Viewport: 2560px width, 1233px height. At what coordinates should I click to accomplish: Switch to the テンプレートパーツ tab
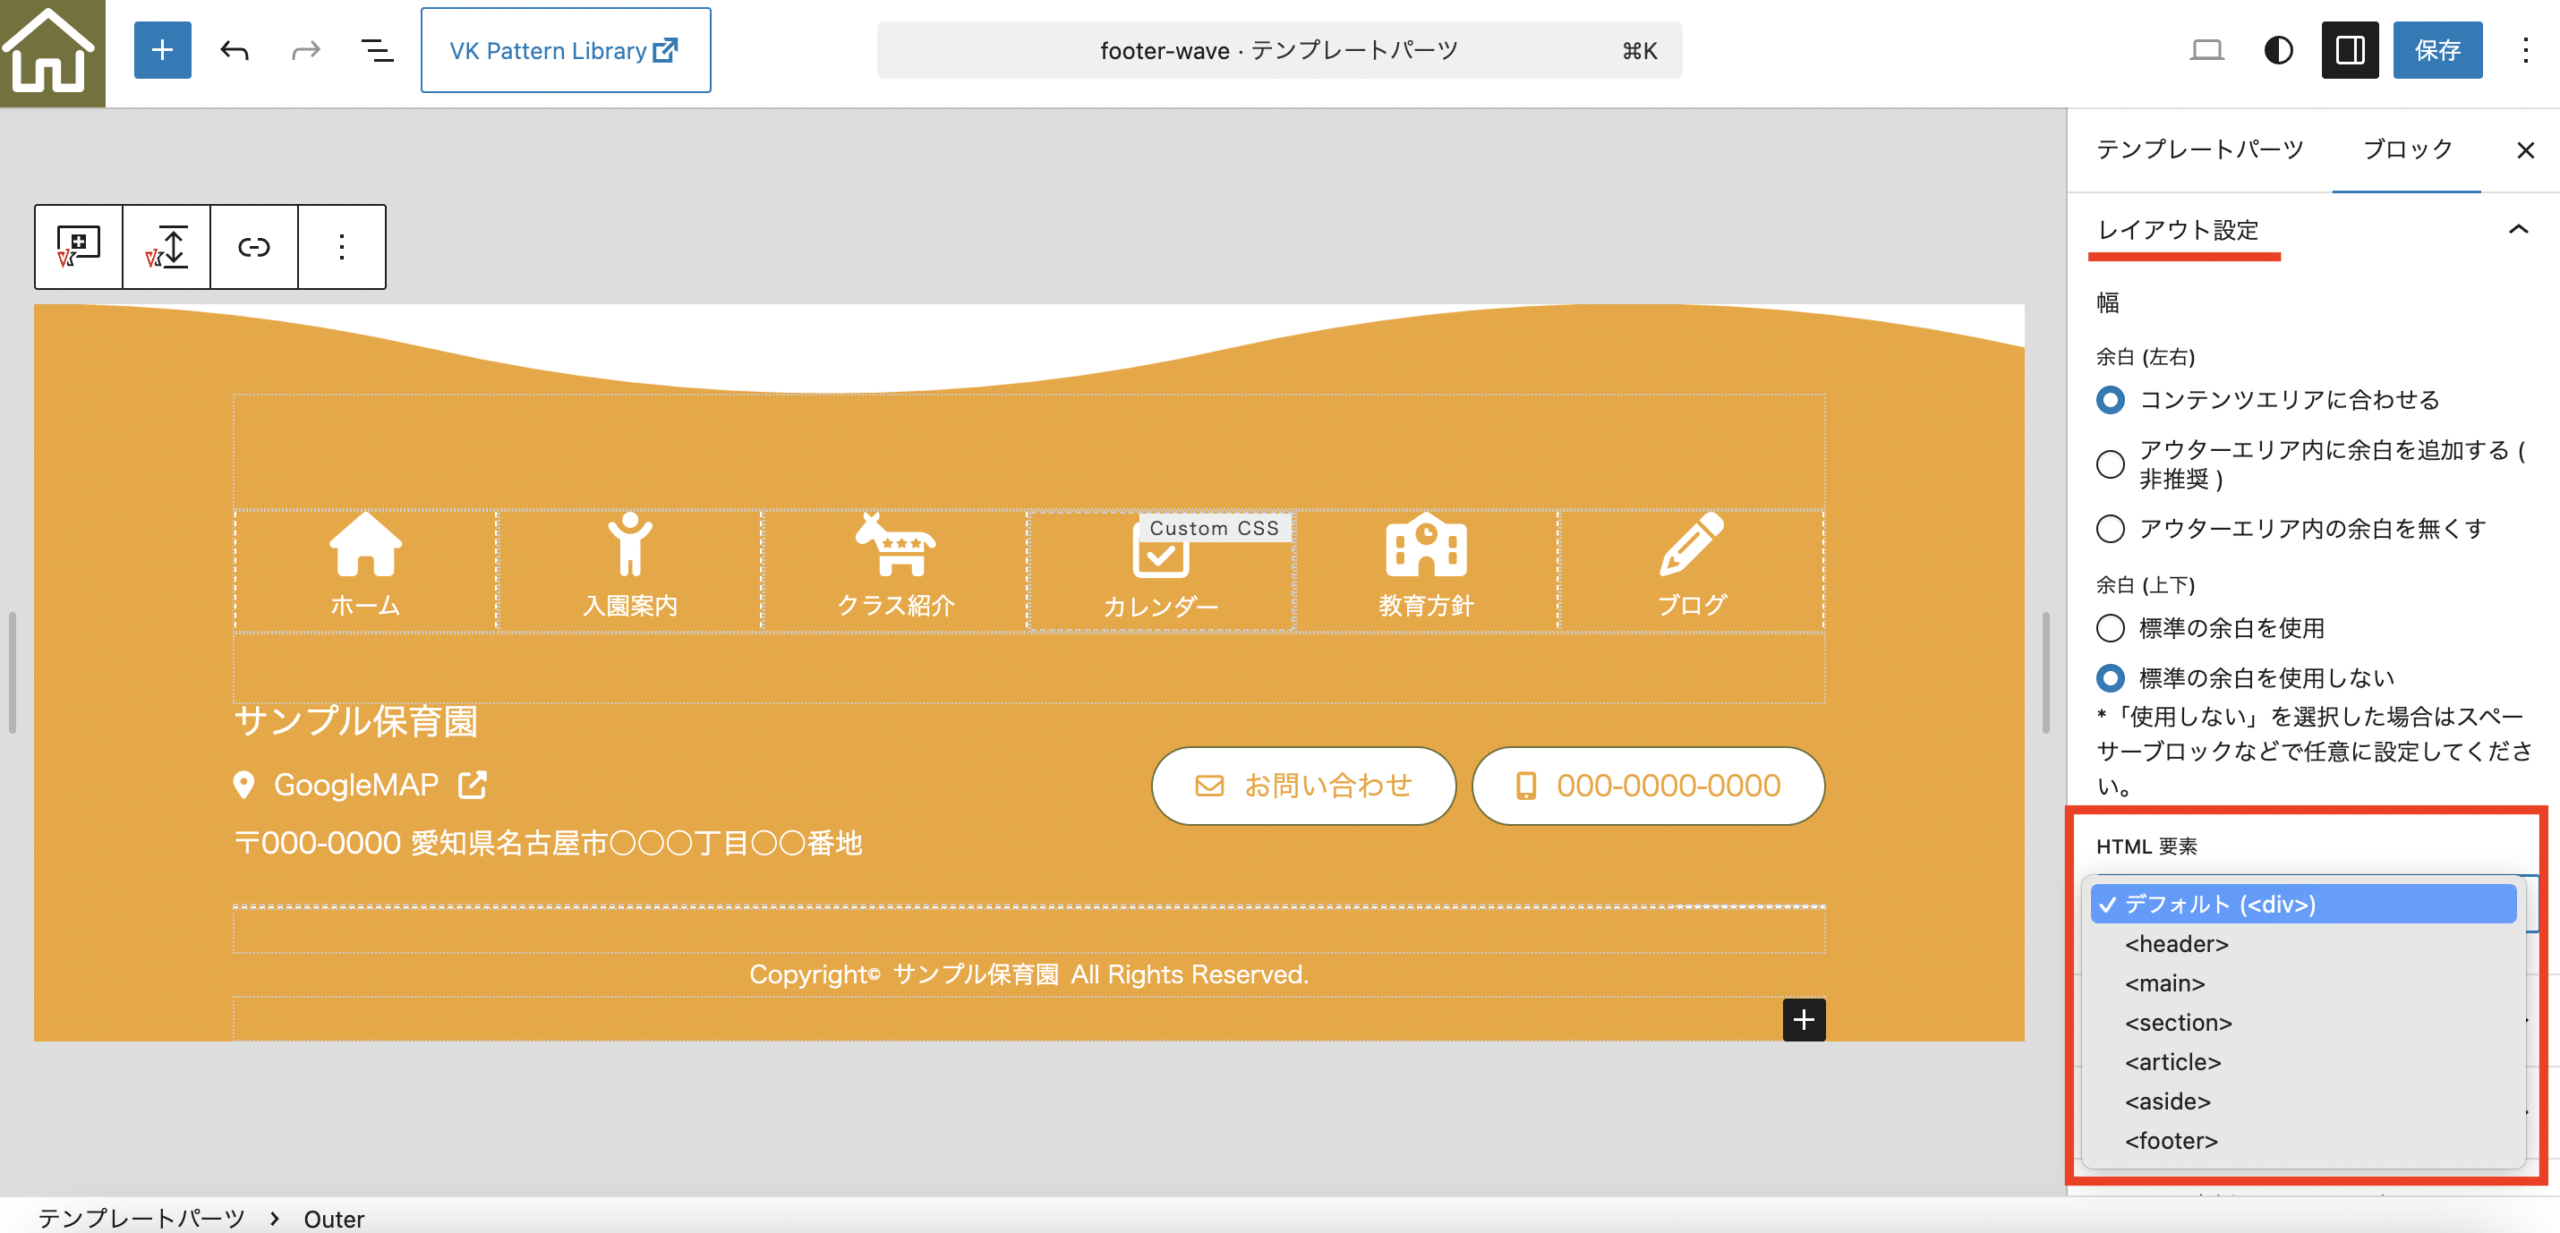(x=2200, y=150)
